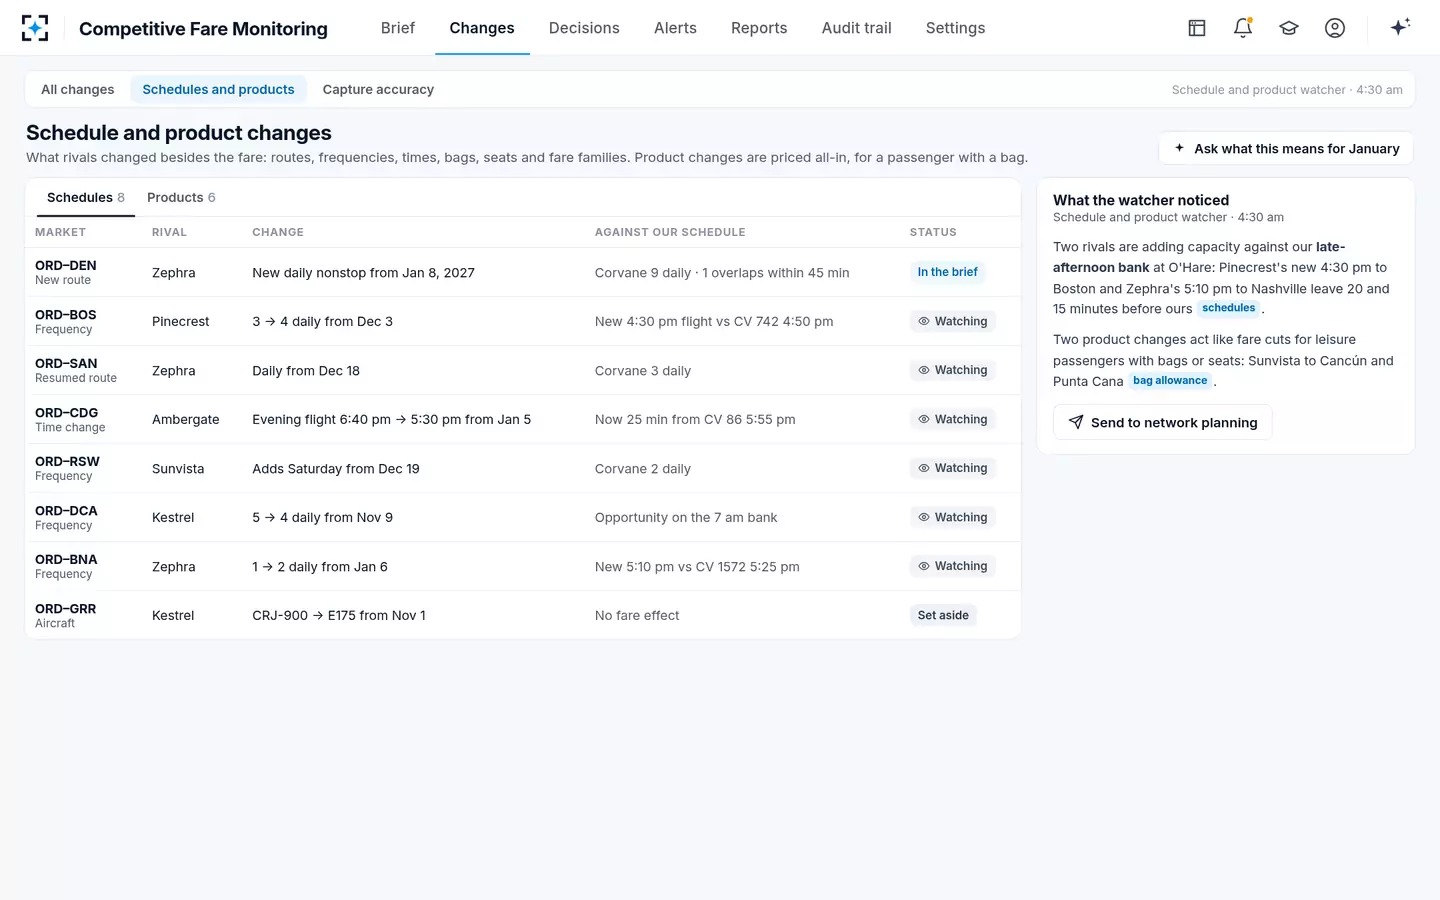Click the paper plane send icon
The width and height of the screenshot is (1440, 900).
tap(1076, 422)
